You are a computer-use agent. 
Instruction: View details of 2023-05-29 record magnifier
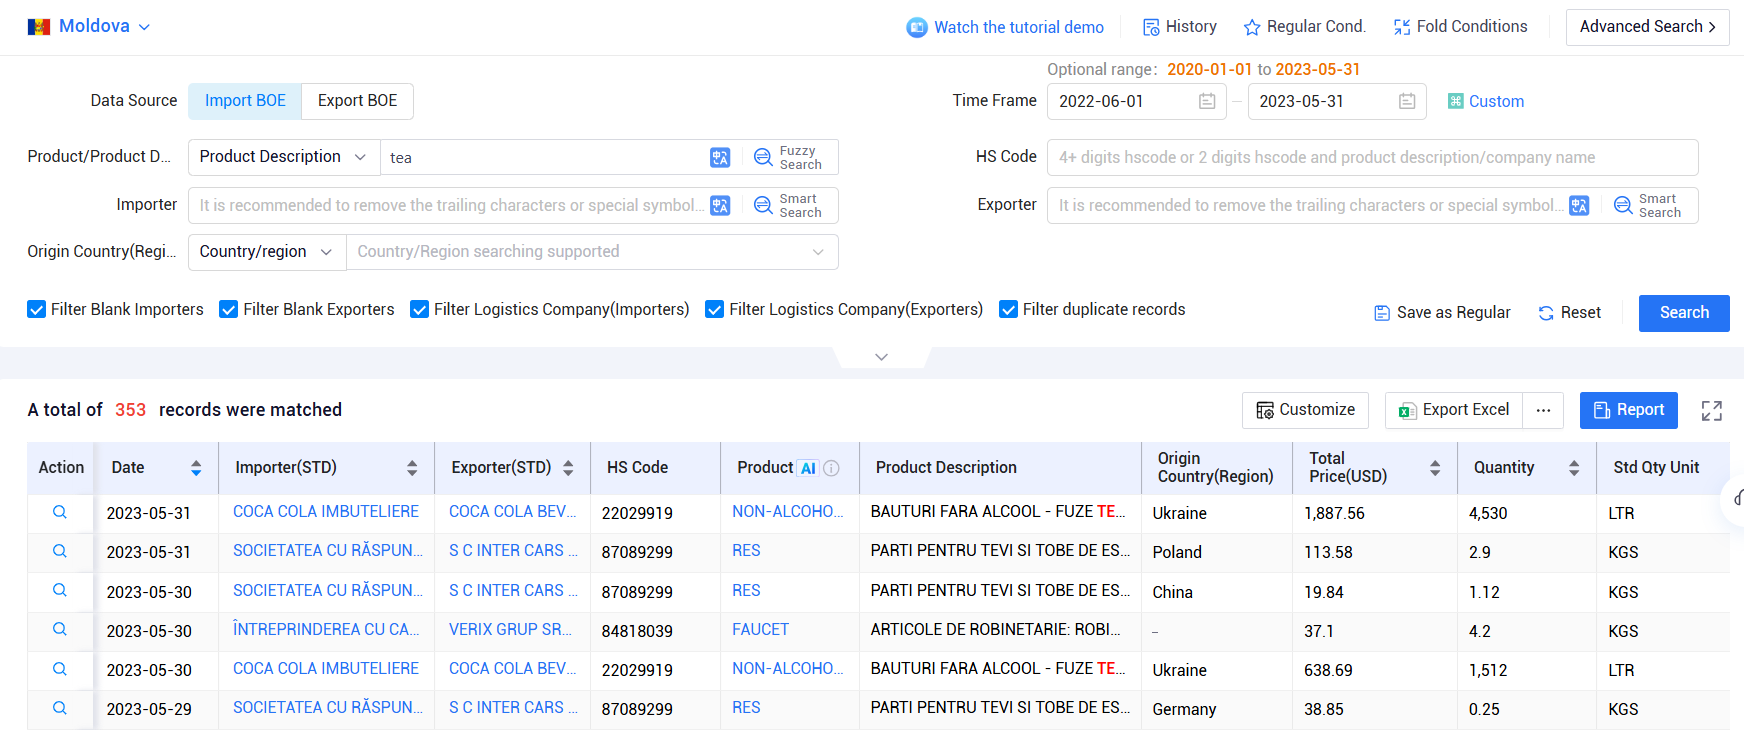60,708
